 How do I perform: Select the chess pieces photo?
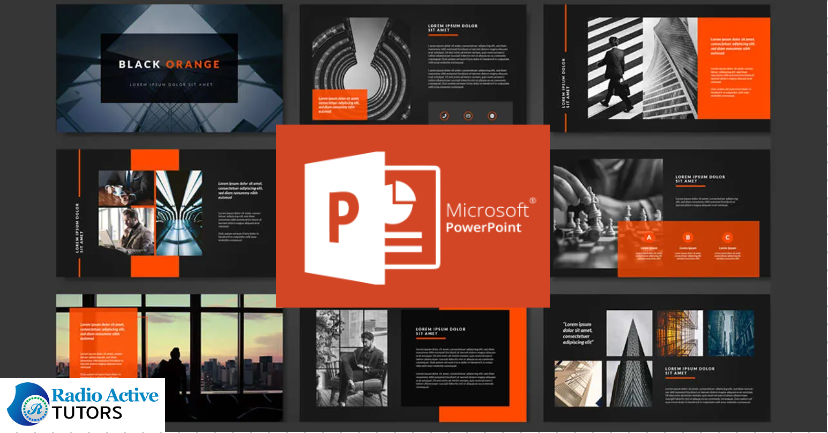click(x=607, y=211)
